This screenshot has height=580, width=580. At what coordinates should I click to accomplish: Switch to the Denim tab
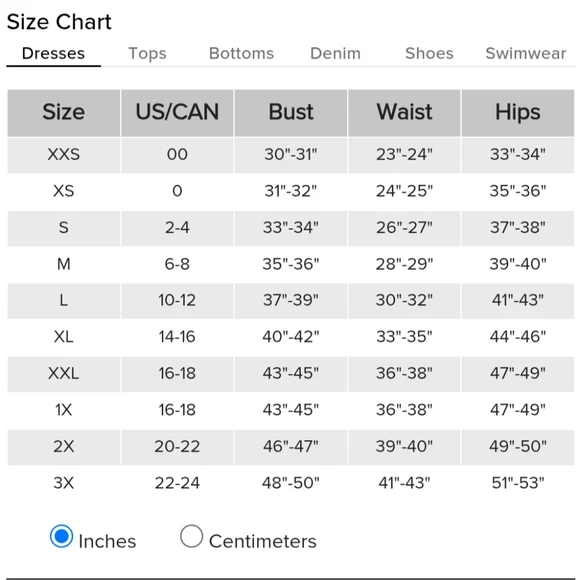tap(335, 54)
